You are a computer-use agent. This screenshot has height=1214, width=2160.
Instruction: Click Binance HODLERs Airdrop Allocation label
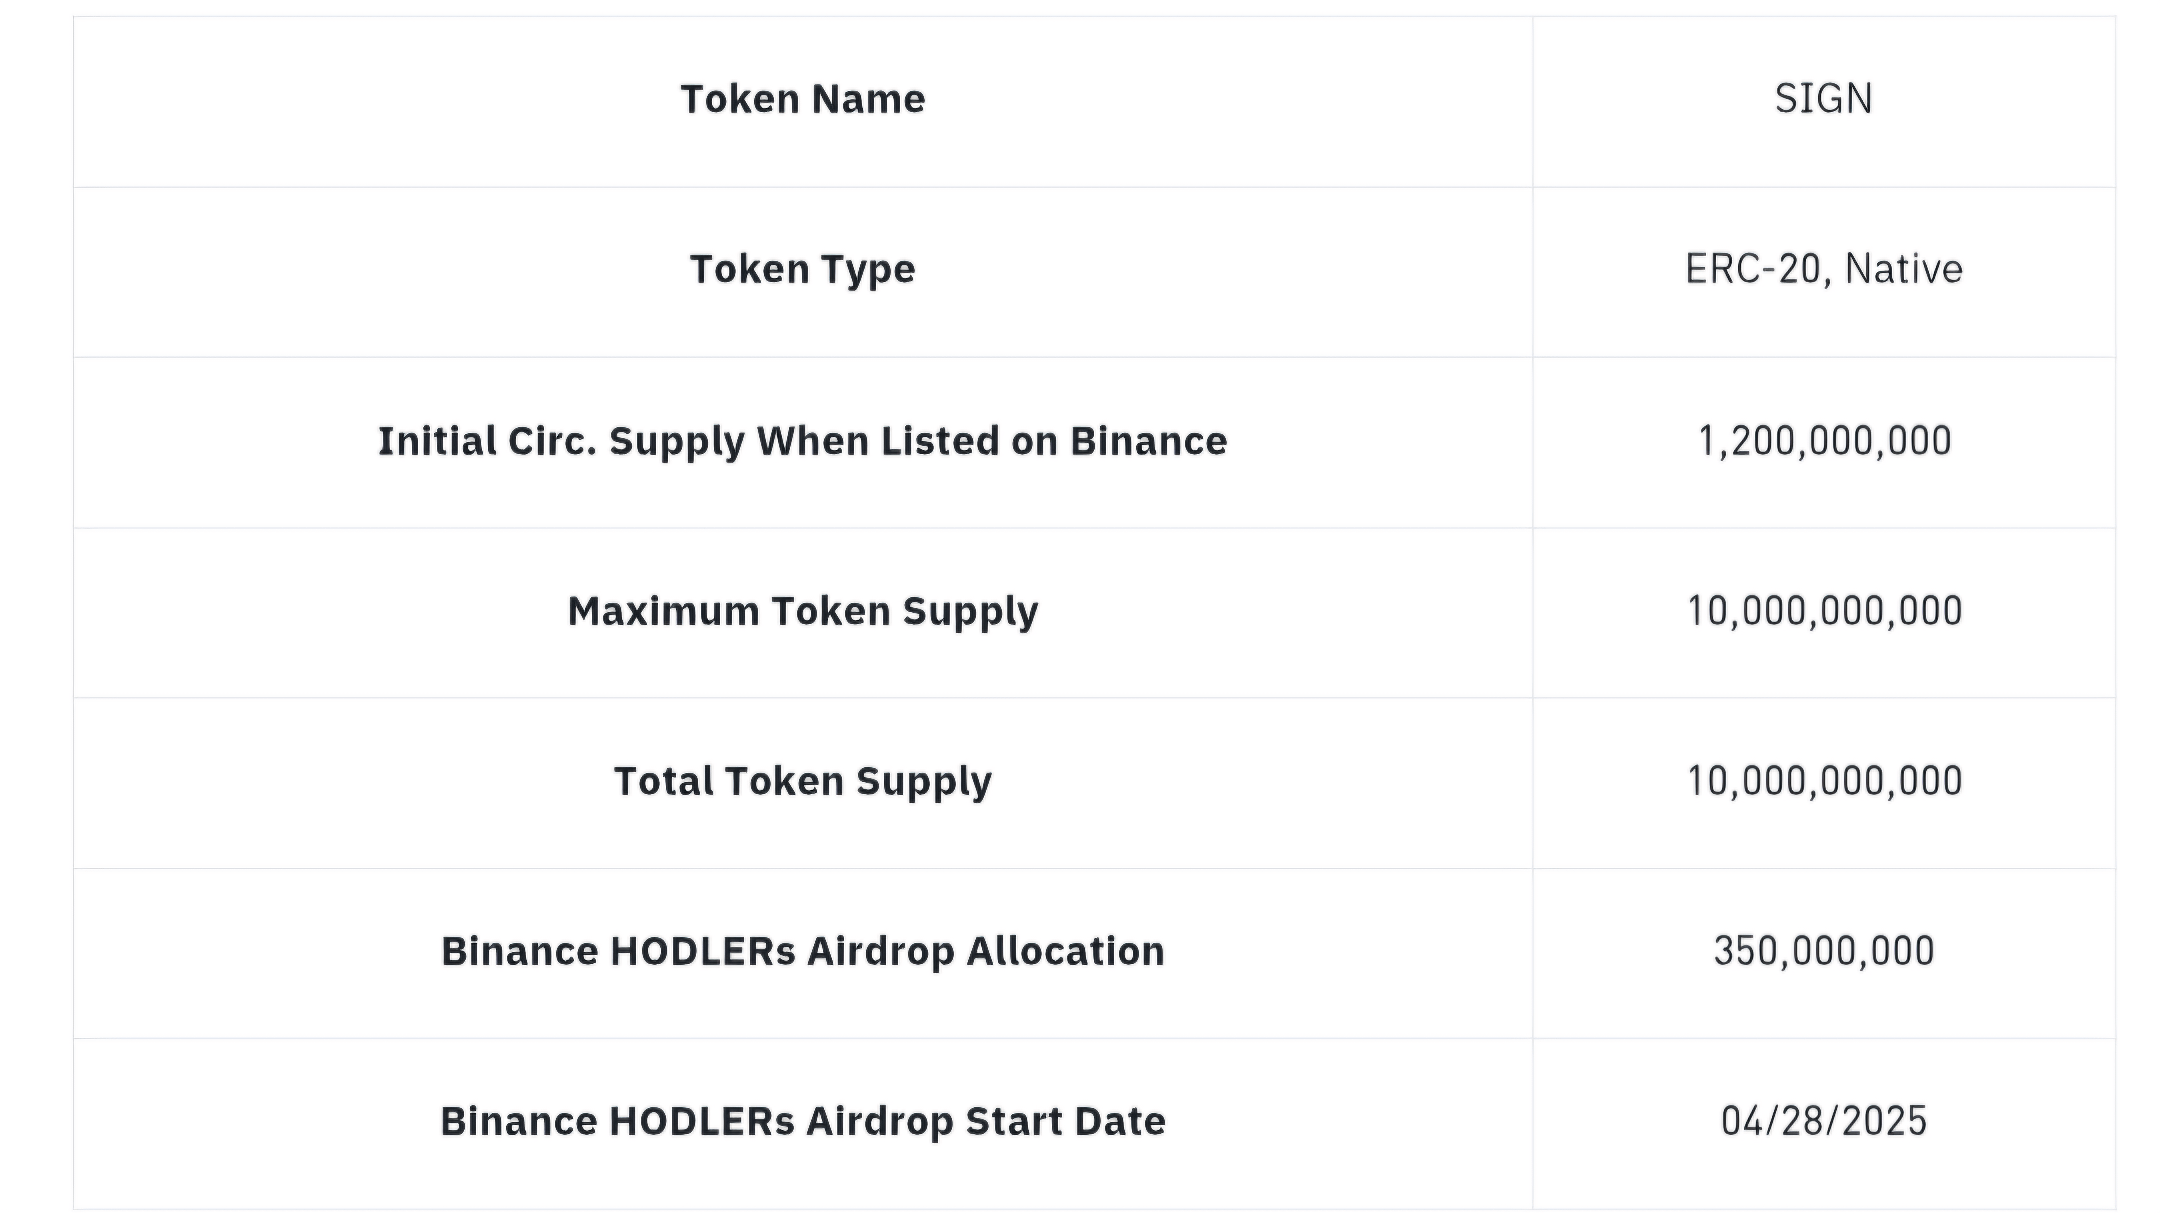coord(802,951)
